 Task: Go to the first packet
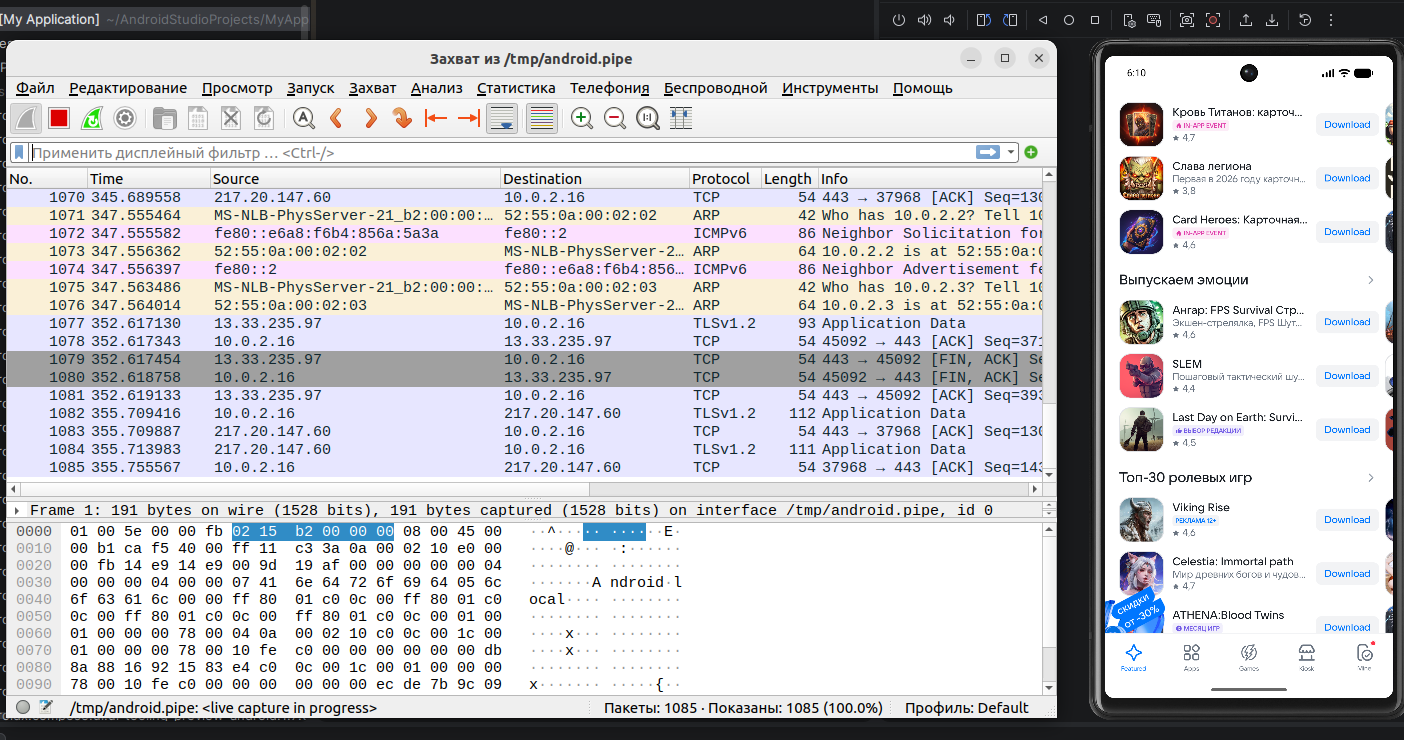435,118
